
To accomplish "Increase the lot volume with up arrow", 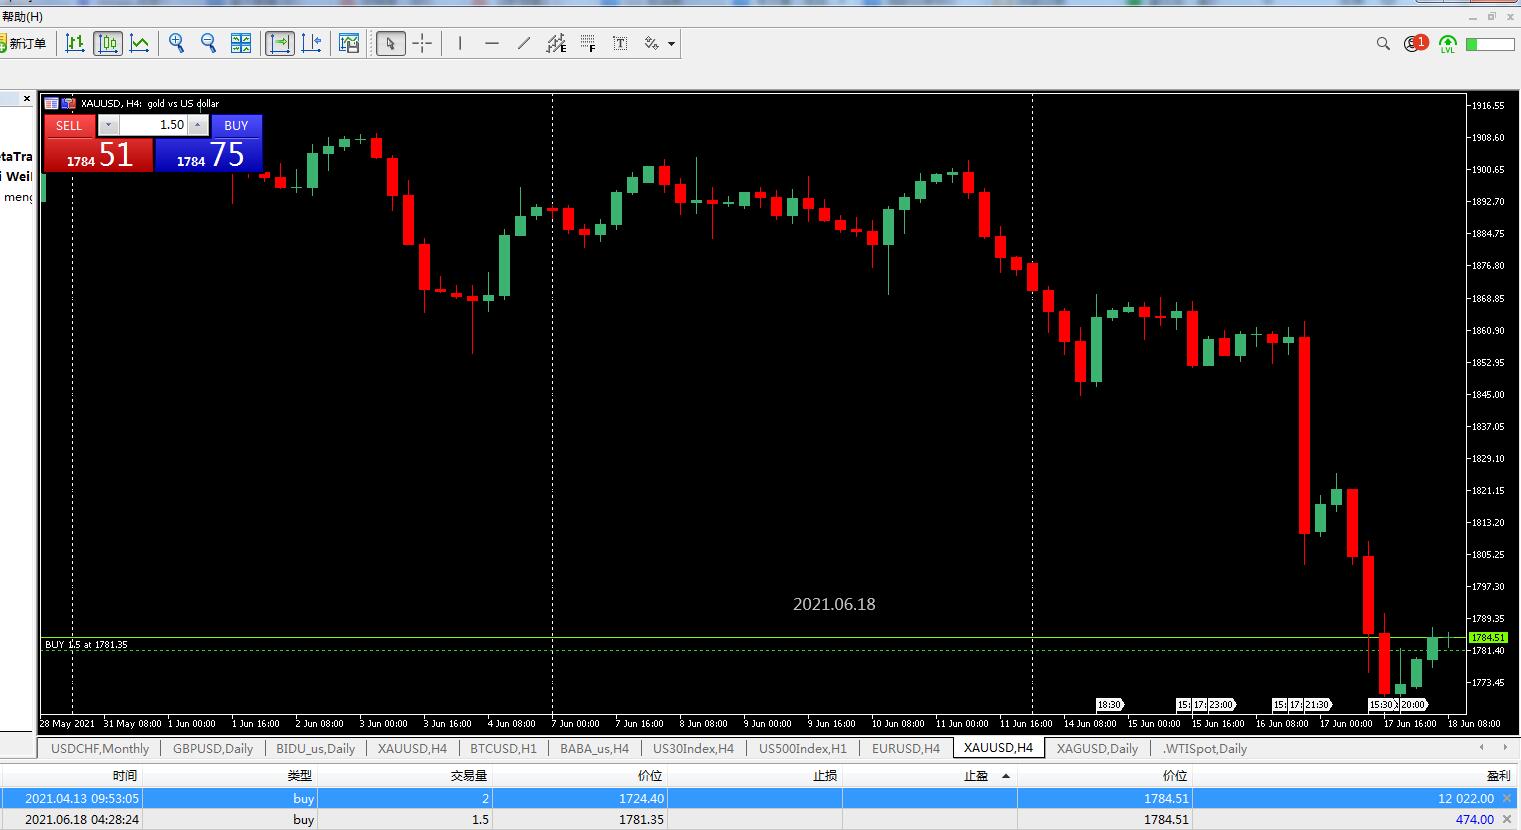I will click(198, 125).
